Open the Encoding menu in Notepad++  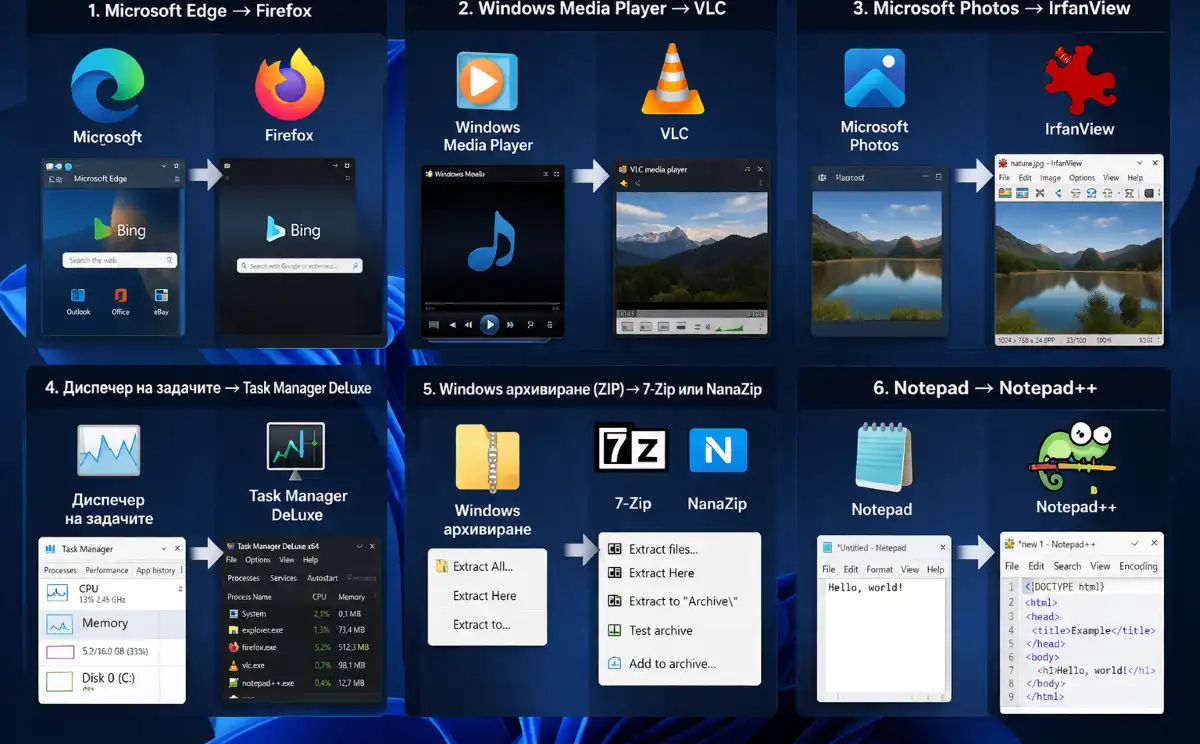(1138, 566)
